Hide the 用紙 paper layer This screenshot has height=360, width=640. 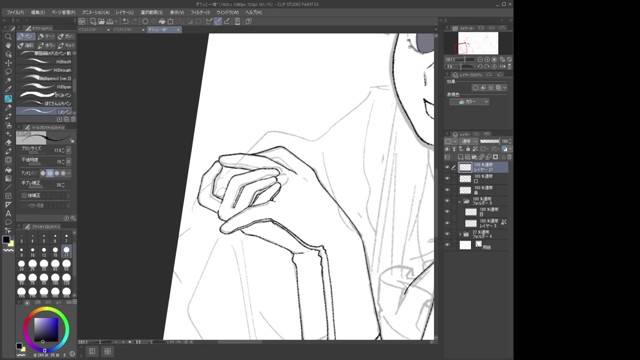pos(447,245)
